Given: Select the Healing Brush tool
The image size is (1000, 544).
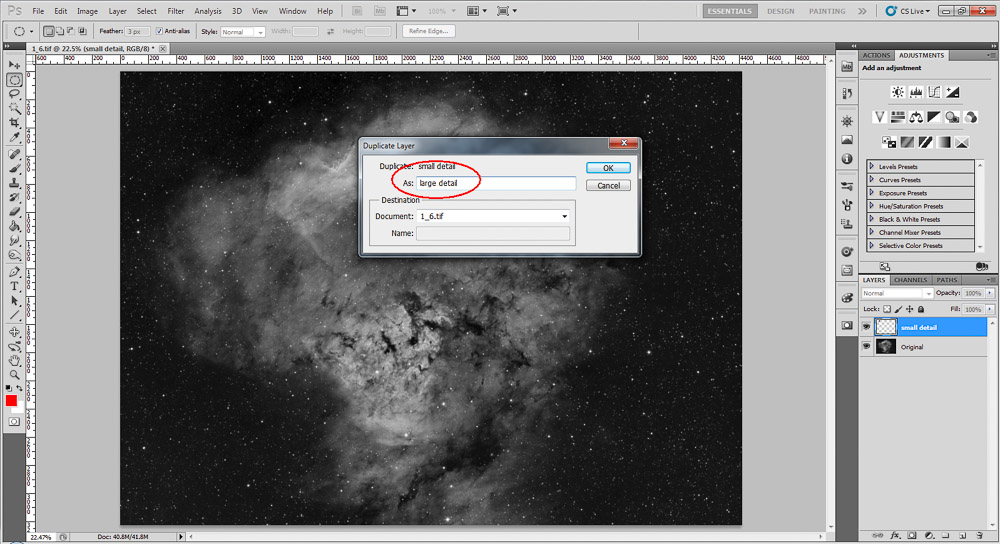Looking at the screenshot, I should pos(14,154).
